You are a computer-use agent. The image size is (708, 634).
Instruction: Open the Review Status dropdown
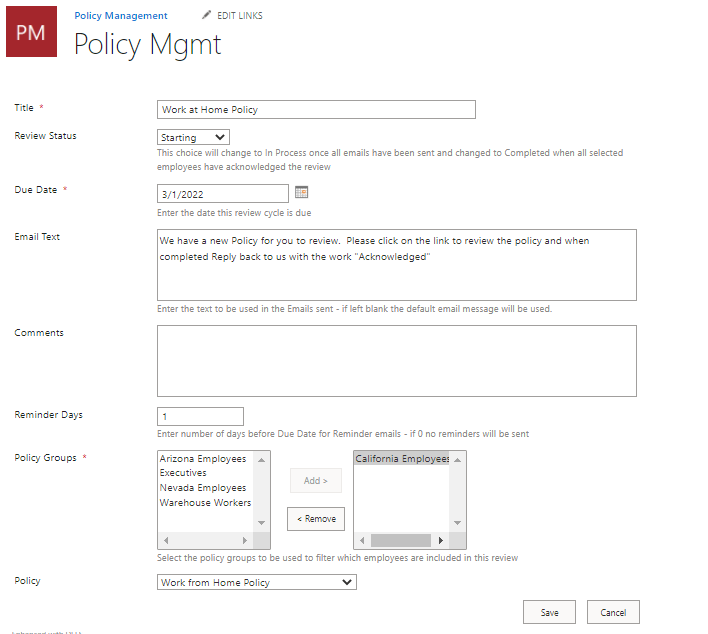[x=193, y=137]
